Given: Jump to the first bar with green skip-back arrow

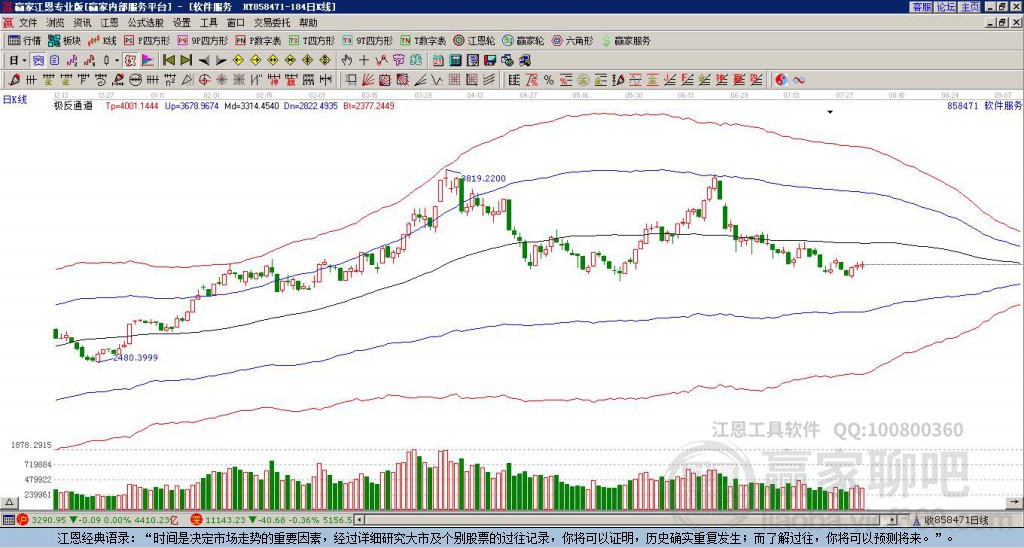Looking at the screenshot, I should coord(169,61).
